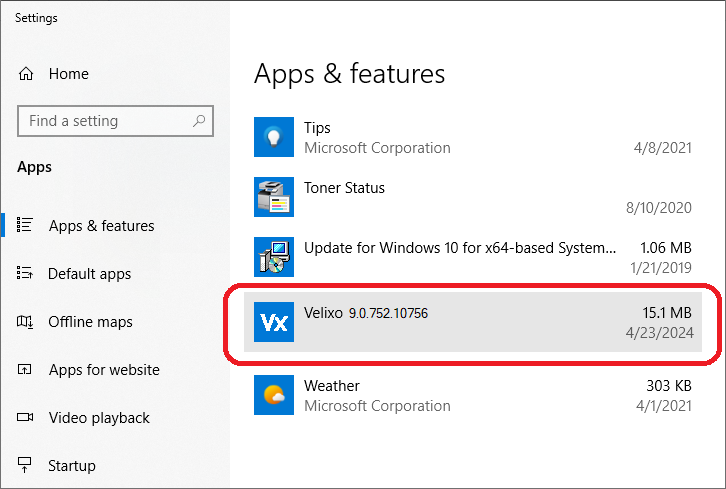Open Offline maps section

click(90, 322)
